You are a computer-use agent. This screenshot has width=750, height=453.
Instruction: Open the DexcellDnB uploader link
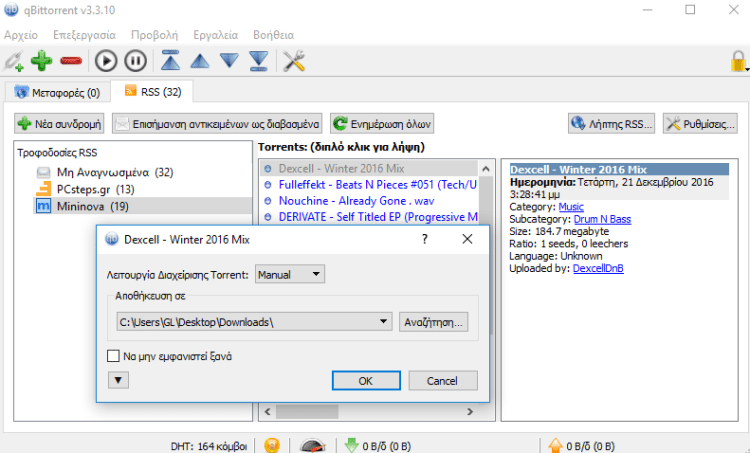pos(598,268)
